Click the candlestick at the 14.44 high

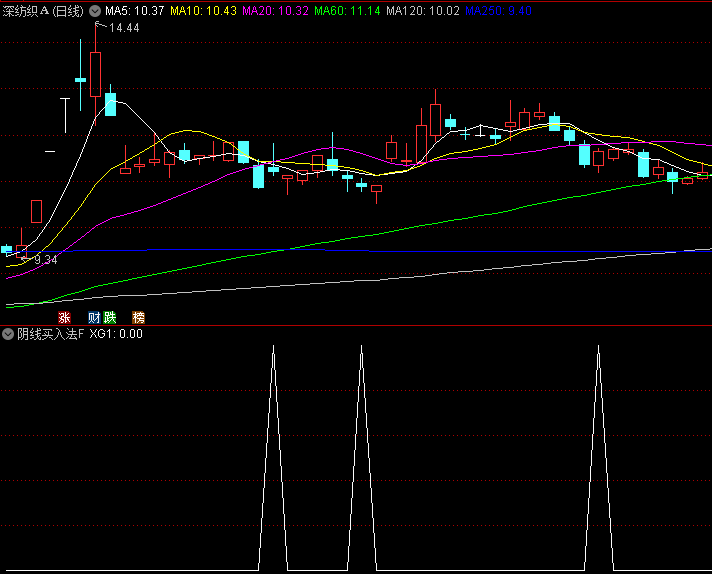tap(95, 74)
